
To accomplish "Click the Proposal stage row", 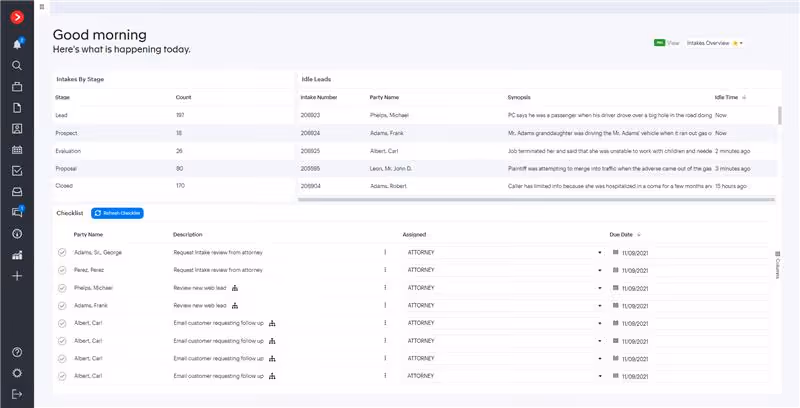I will point(173,168).
